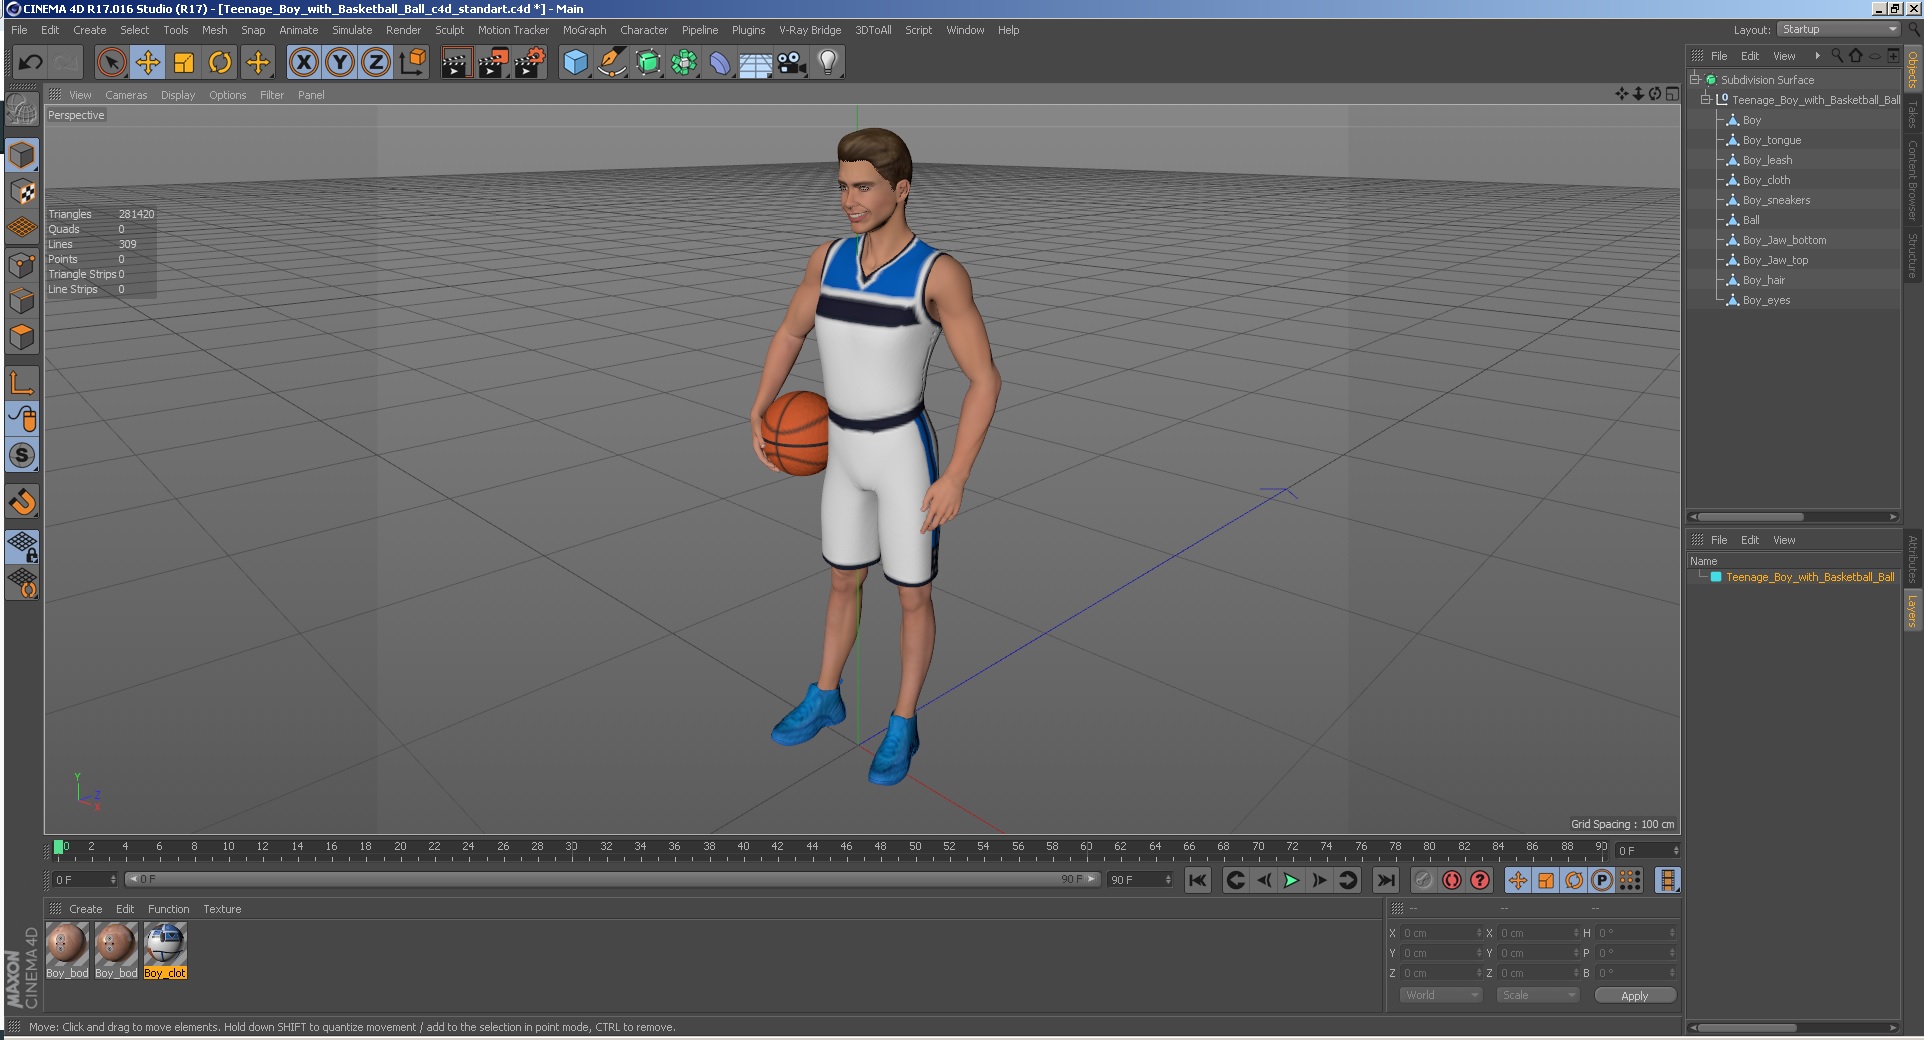Add a Subdivision Surface generator icon
The image size is (1924, 1040).
click(648, 62)
